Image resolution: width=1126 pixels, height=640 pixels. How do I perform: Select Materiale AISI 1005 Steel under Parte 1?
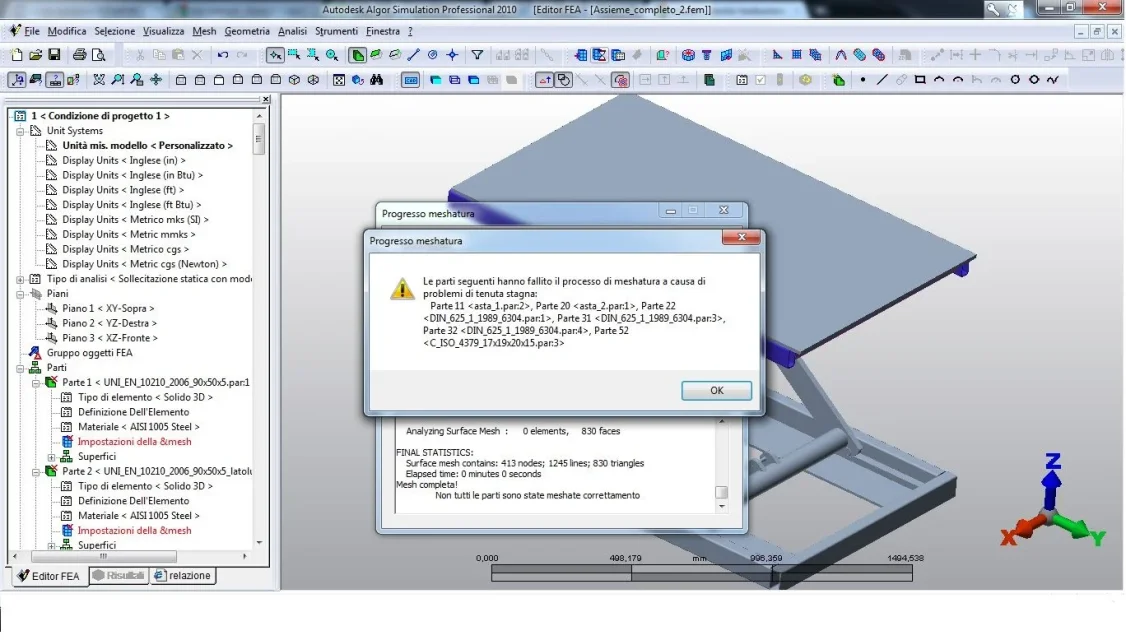(139, 427)
